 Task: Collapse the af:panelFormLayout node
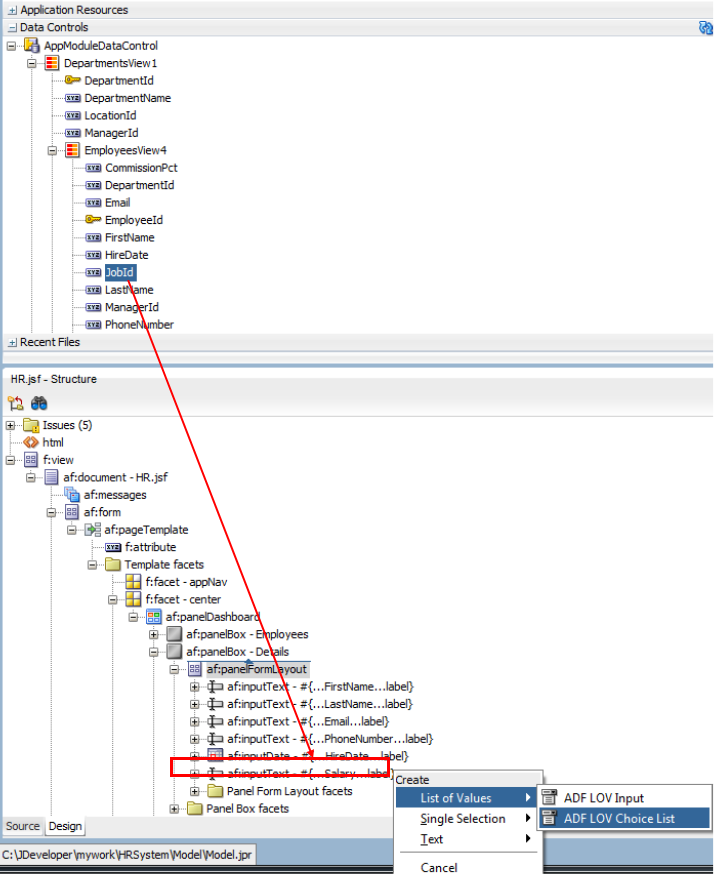coord(174,669)
